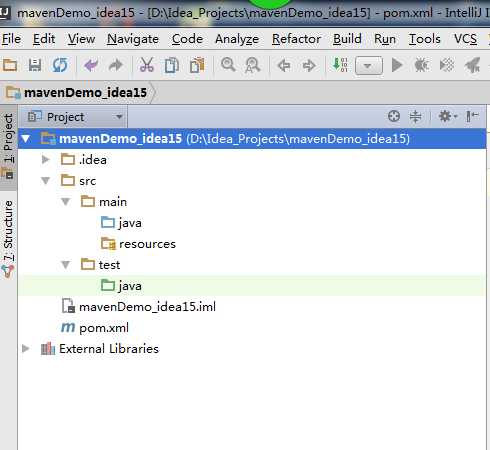Collapse the main folder arrow
The width and height of the screenshot is (490, 450).
tap(66, 202)
